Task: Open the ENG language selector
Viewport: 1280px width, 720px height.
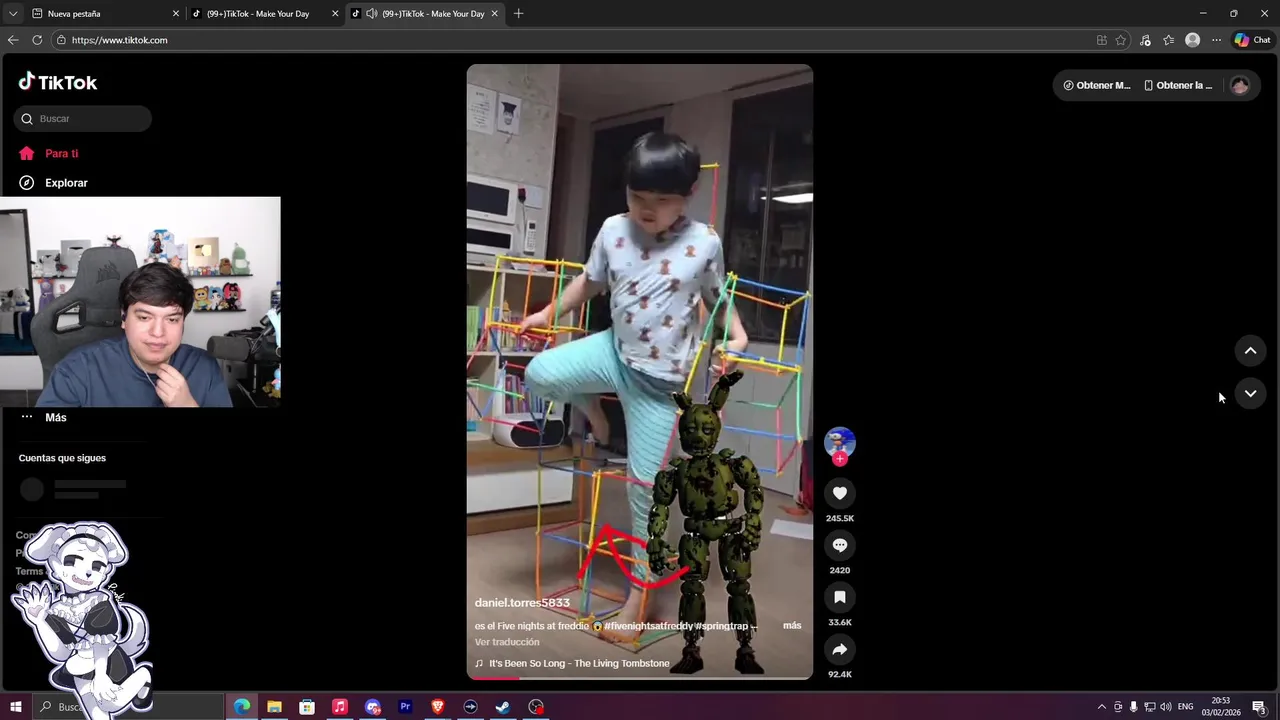Action: (x=1185, y=707)
